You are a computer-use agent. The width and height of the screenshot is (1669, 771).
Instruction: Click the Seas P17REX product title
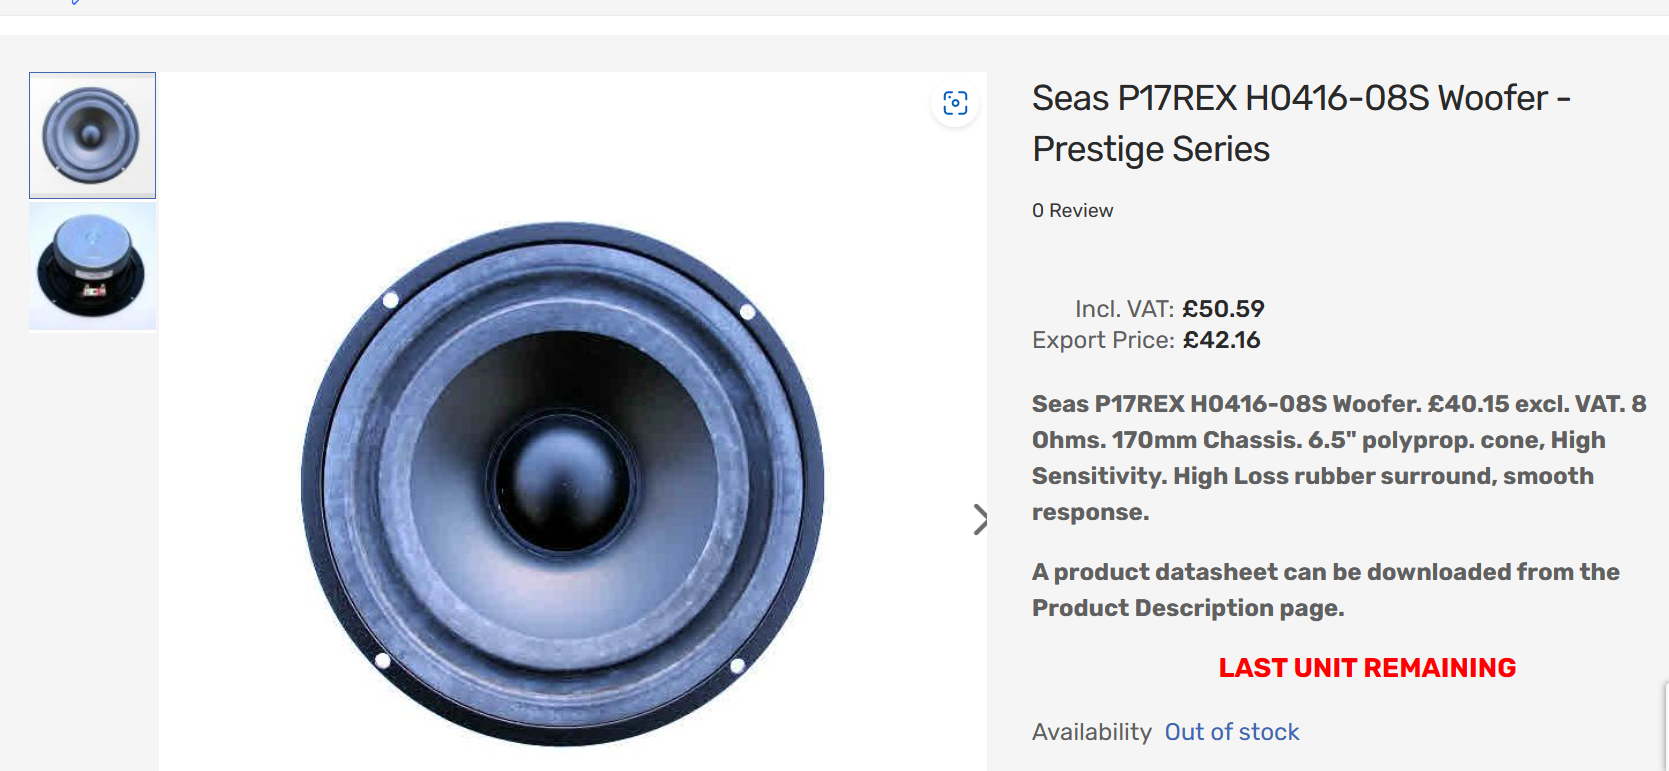[1300, 123]
